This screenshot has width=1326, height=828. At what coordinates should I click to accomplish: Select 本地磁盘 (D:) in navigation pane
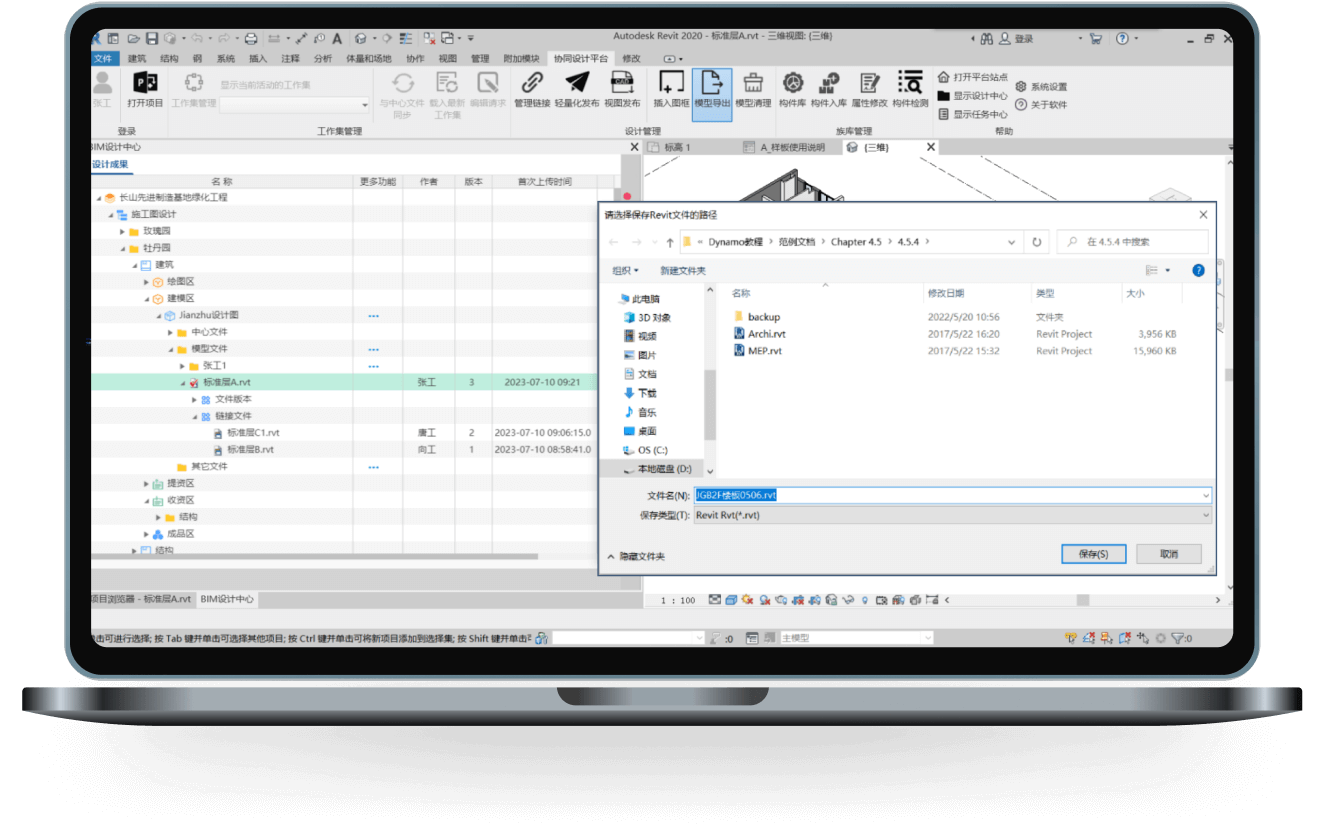click(x=656, y=469)
